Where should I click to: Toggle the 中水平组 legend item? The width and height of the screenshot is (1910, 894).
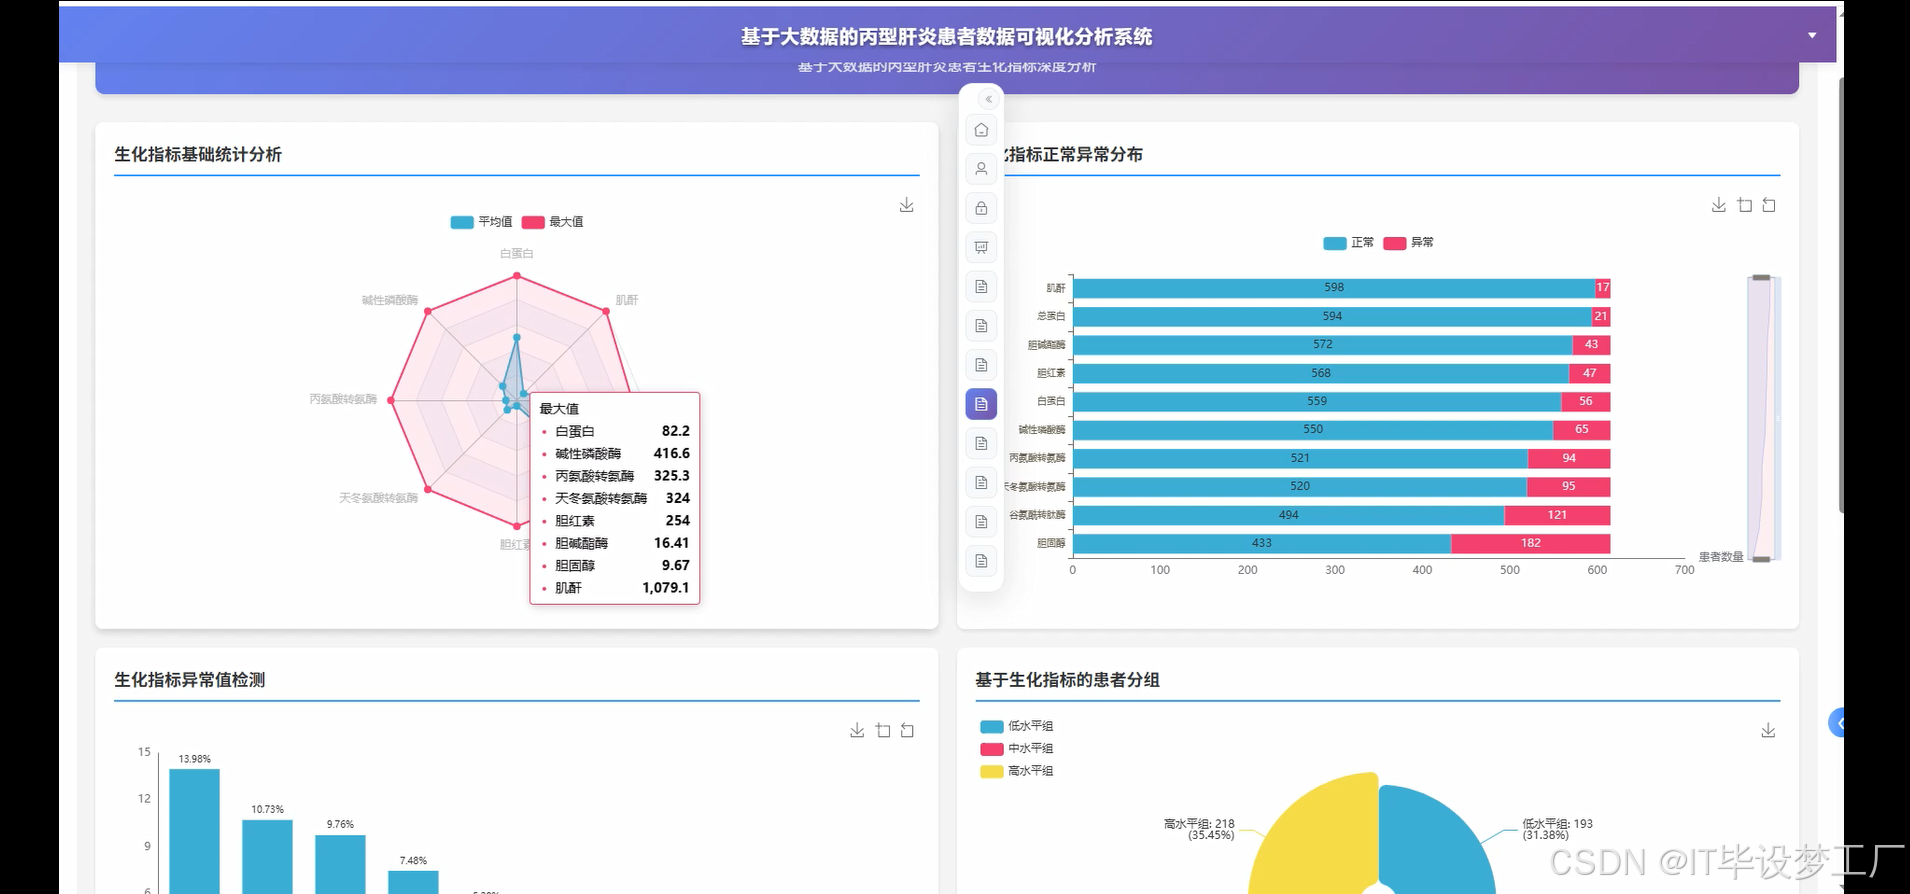(1016, 749)
